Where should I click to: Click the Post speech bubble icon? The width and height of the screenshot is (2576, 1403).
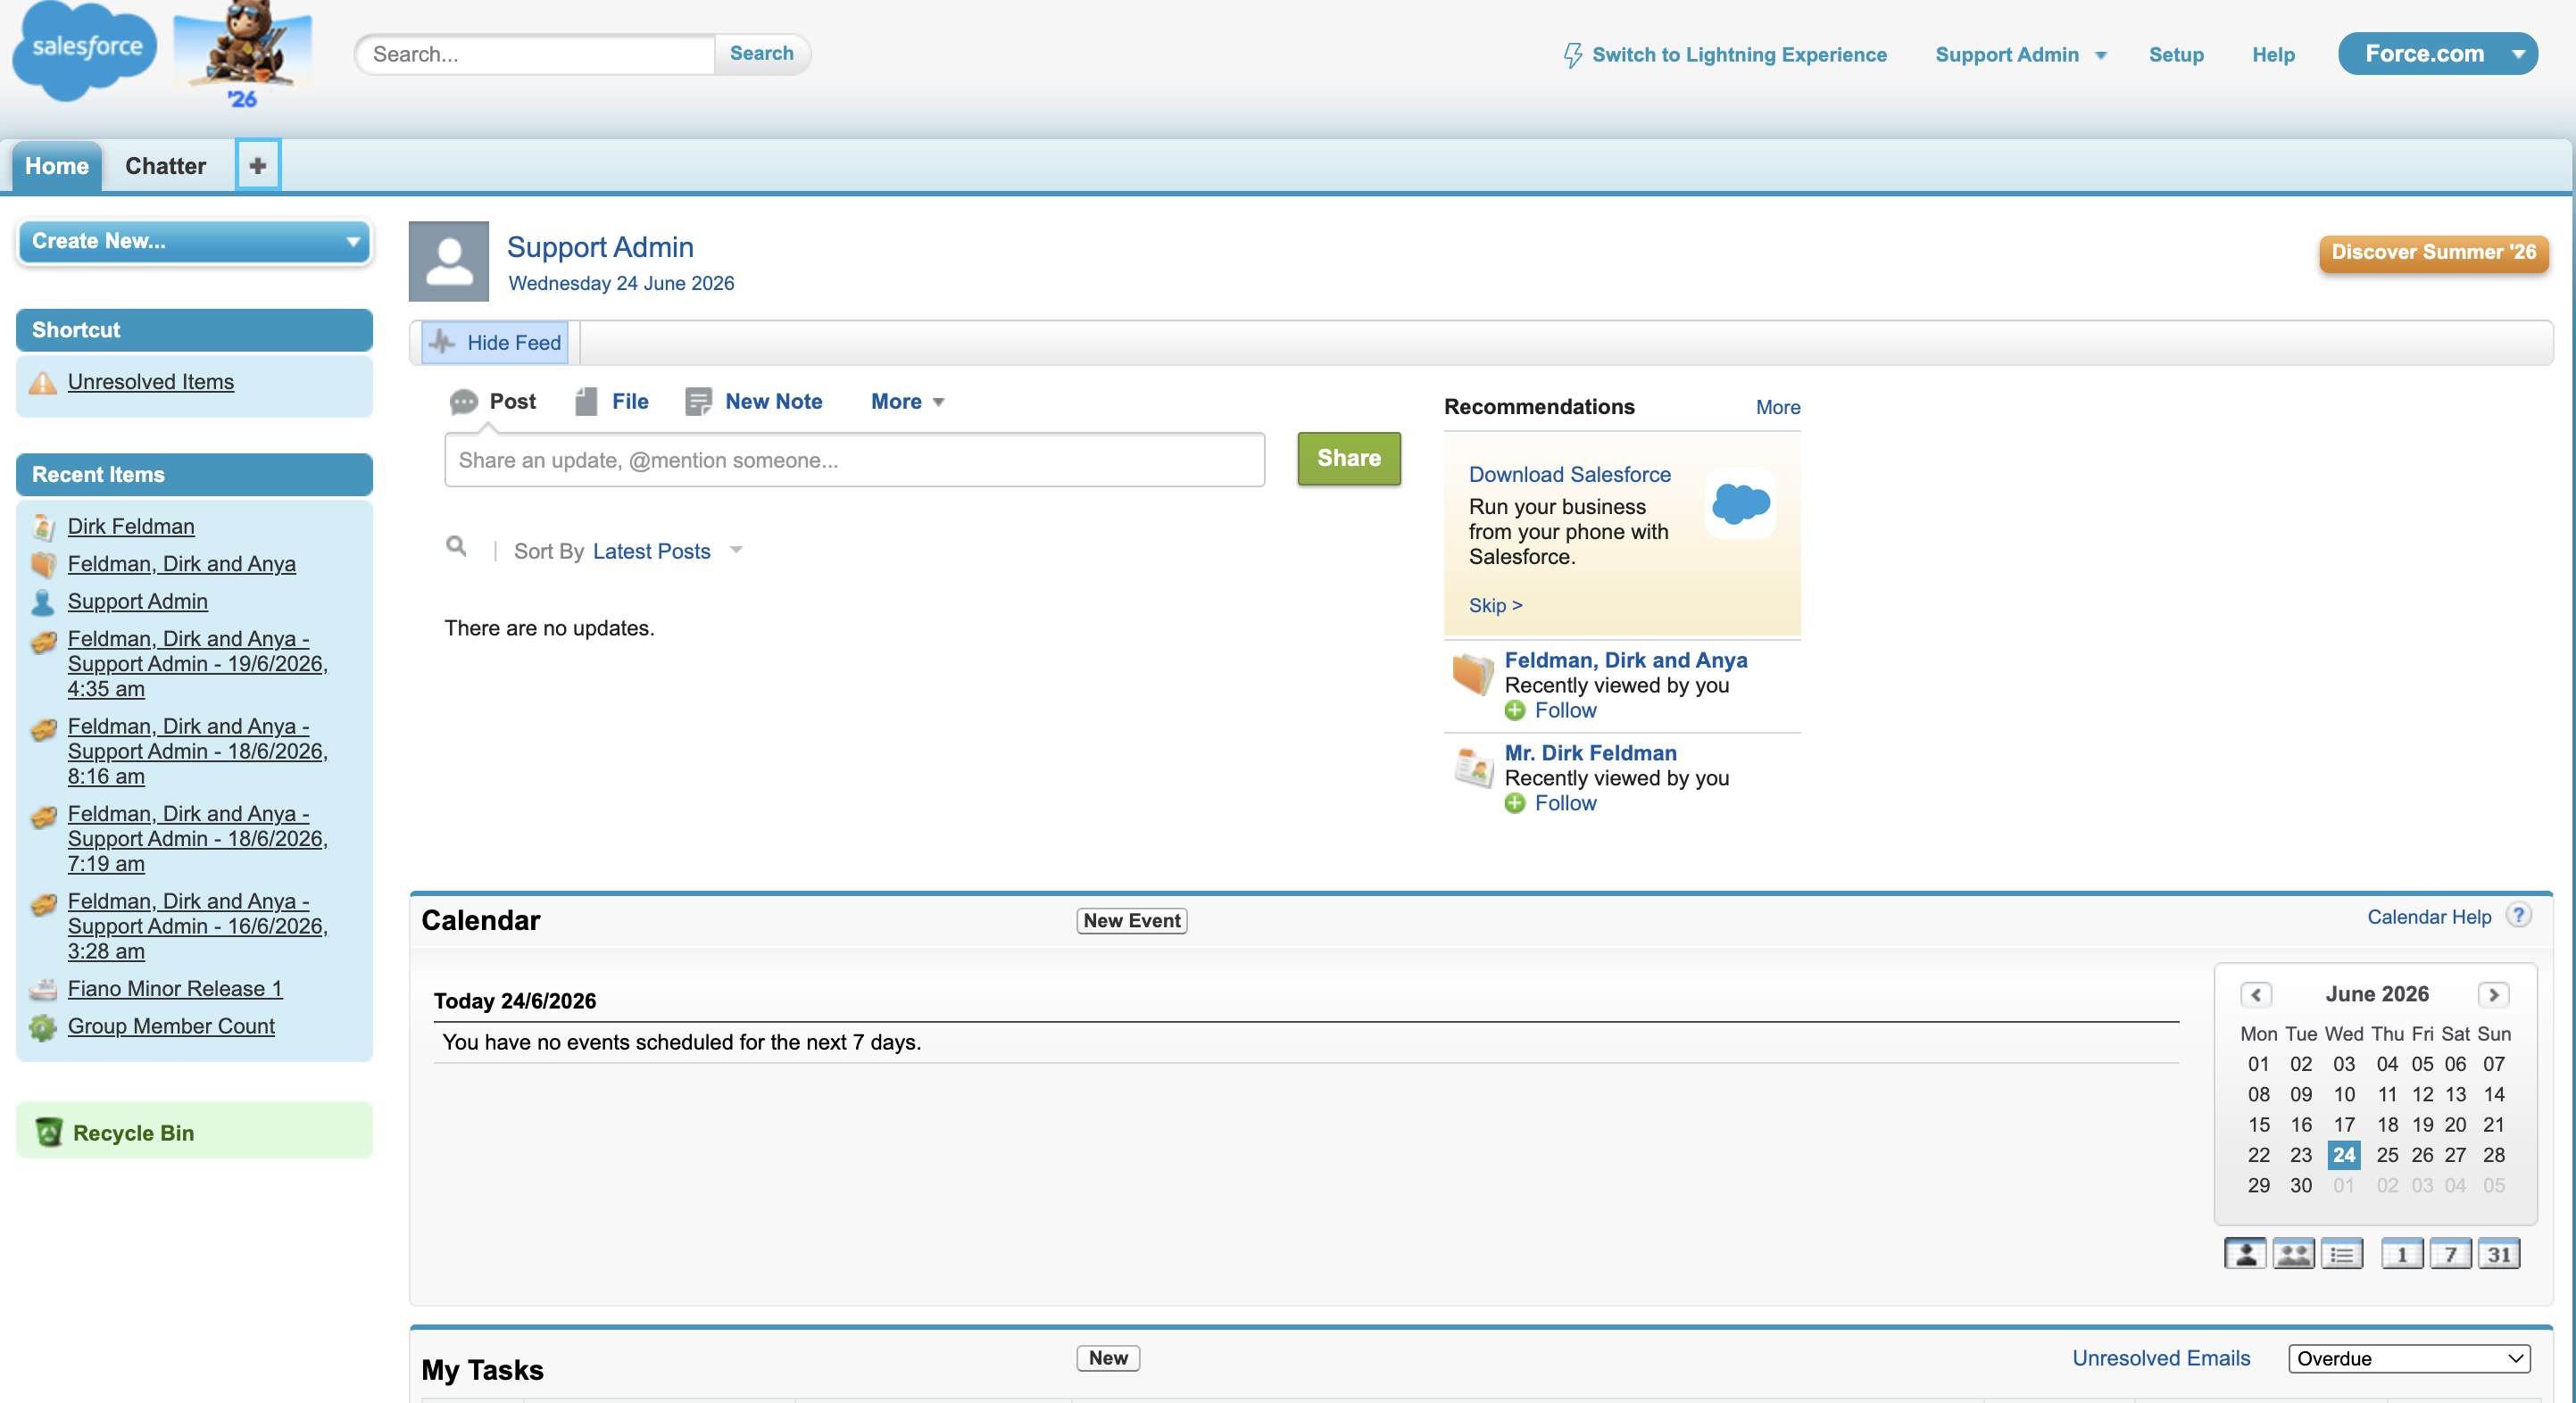point(463,402)
